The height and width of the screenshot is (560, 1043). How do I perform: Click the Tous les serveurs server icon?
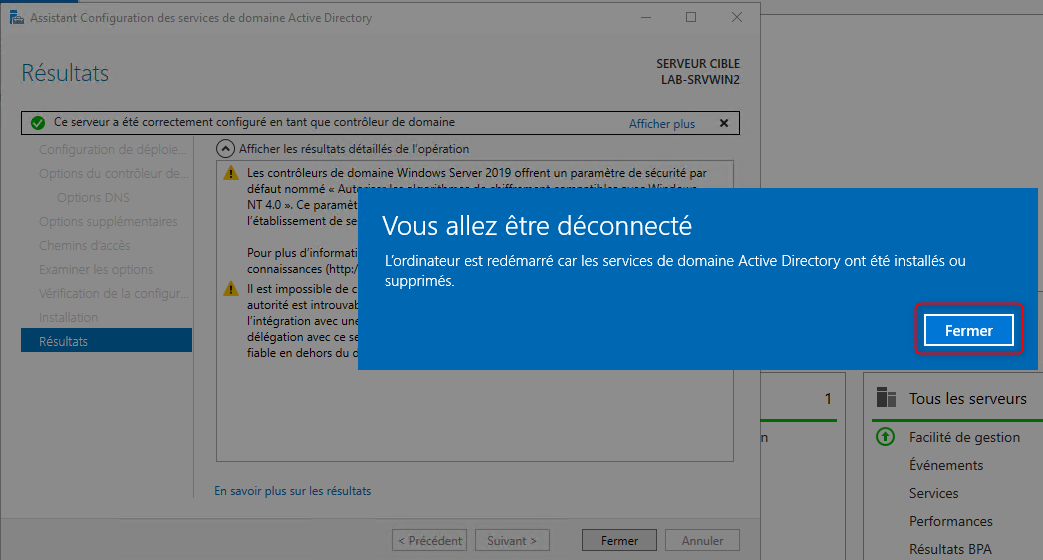pos(886,398)
